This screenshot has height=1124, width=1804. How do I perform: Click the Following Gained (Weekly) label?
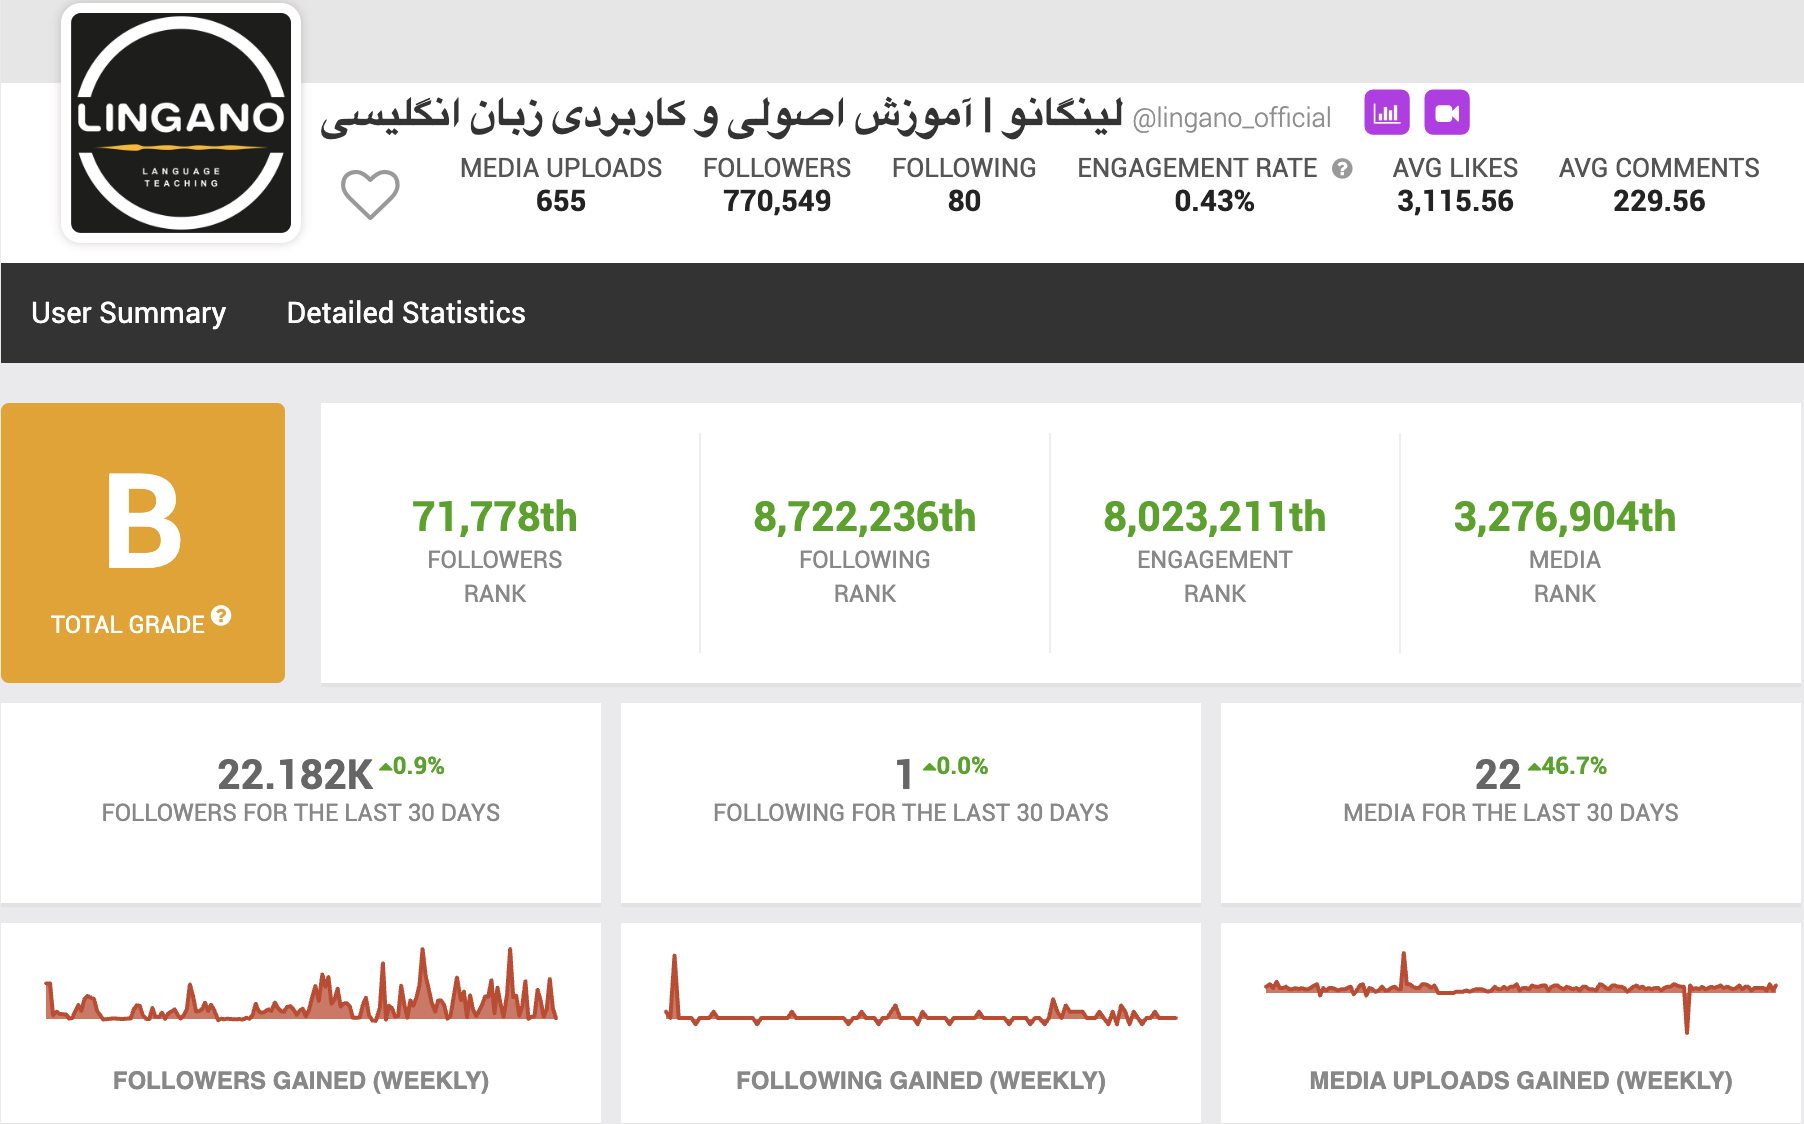tap(921, 1081)
